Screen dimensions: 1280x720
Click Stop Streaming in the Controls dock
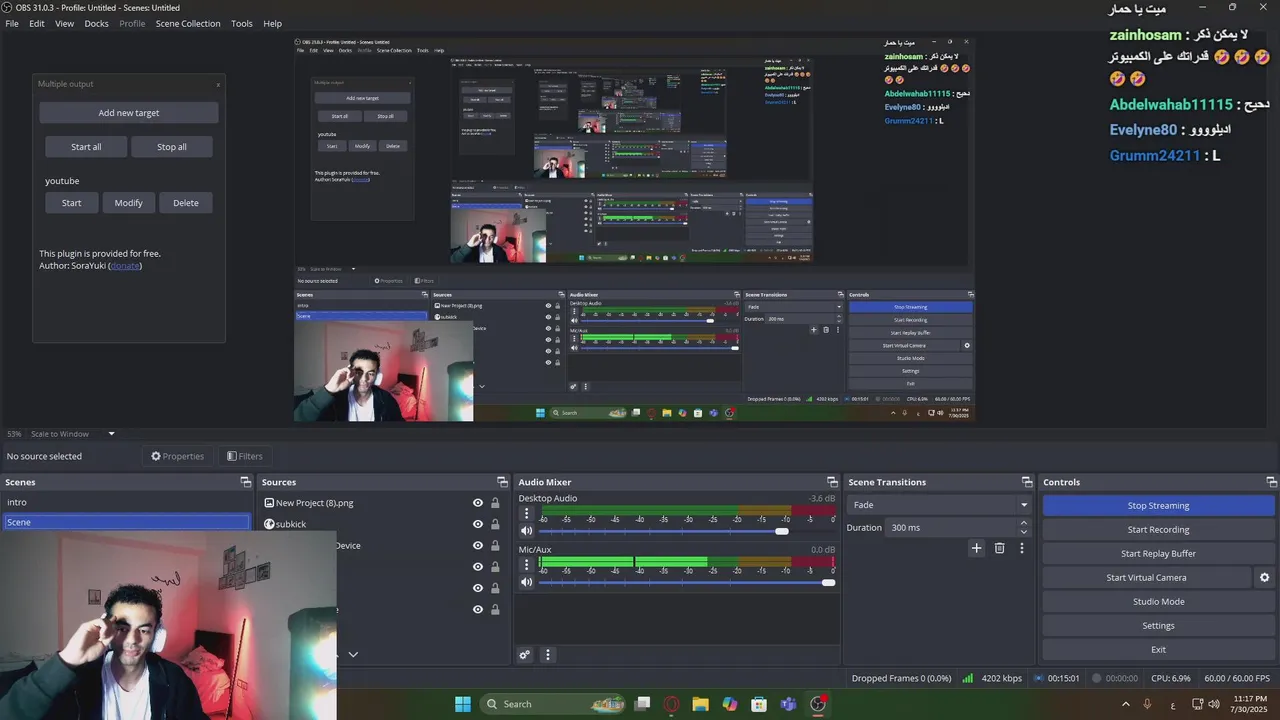[x=1158, y=506]
